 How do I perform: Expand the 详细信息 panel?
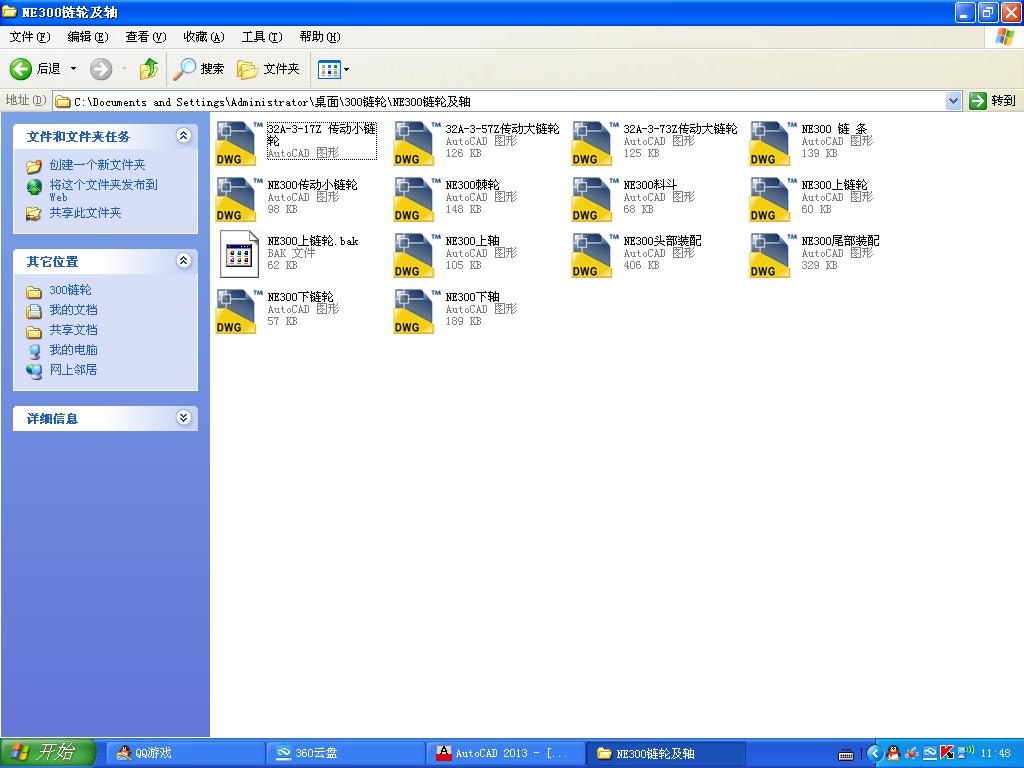[184, 418]
